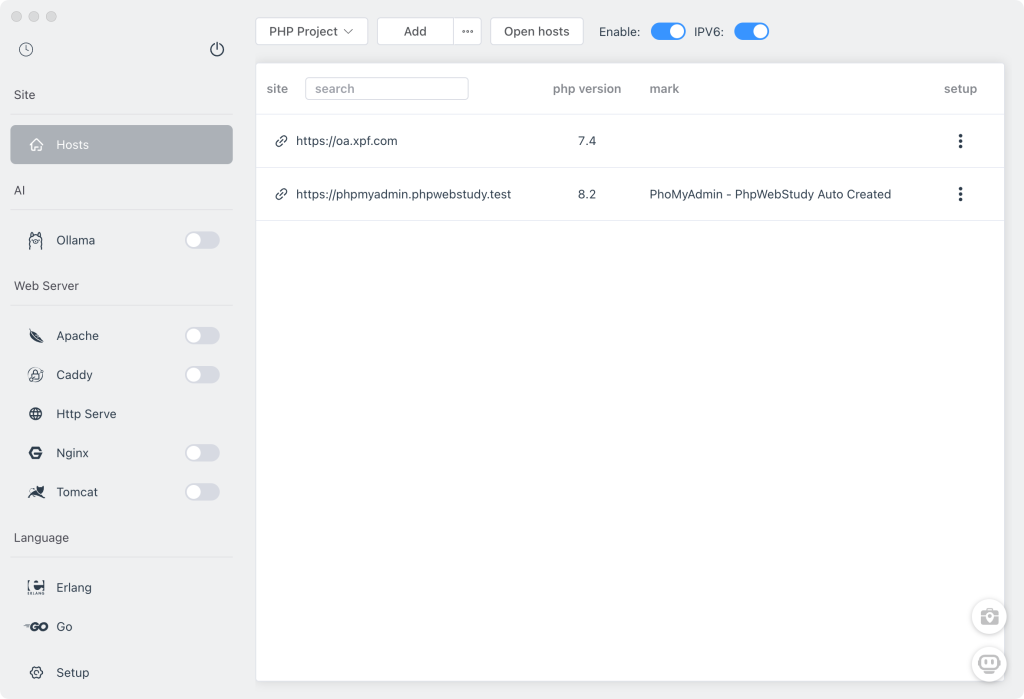Expand the PHP Project dropdown

point(311,31)
